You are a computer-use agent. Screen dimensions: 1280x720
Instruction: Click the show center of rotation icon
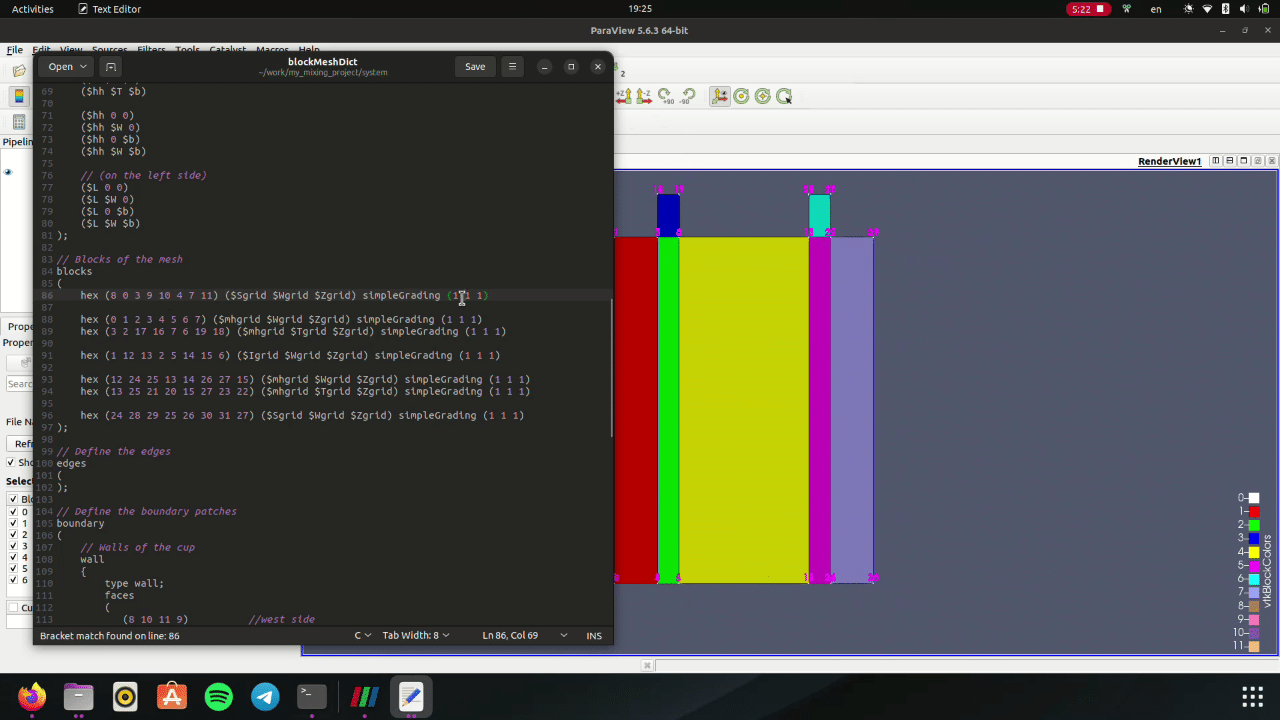coord(741,96)
